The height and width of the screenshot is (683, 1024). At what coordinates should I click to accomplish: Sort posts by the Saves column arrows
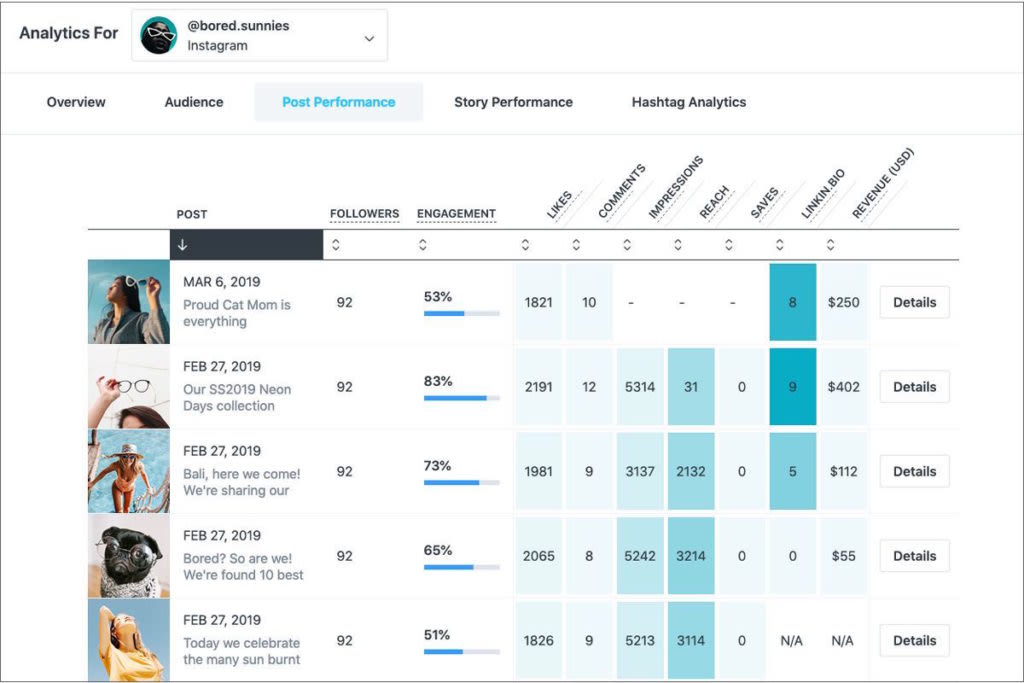pyautogui.click(x=729, y=245)
